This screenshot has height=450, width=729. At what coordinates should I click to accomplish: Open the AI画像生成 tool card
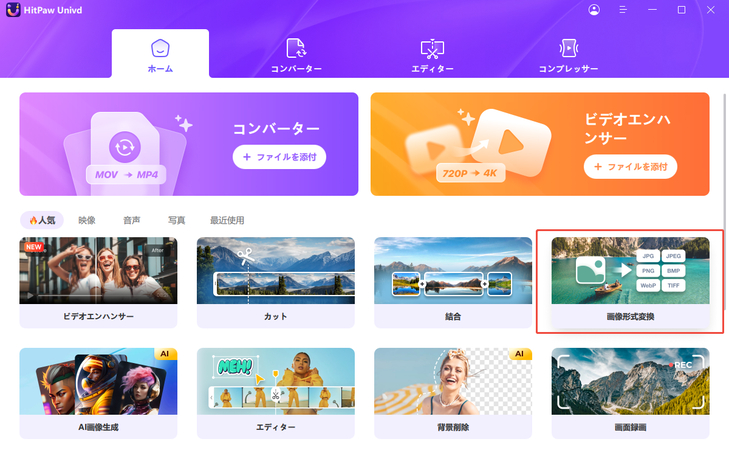point(98,393)
